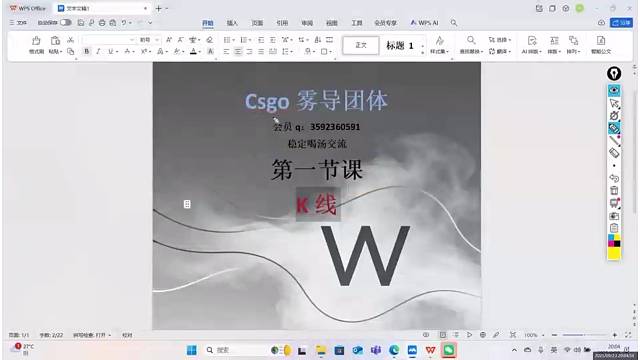Select the line drawing annotation tool
The image size is (640, 360).
click(x=614, y=141)
